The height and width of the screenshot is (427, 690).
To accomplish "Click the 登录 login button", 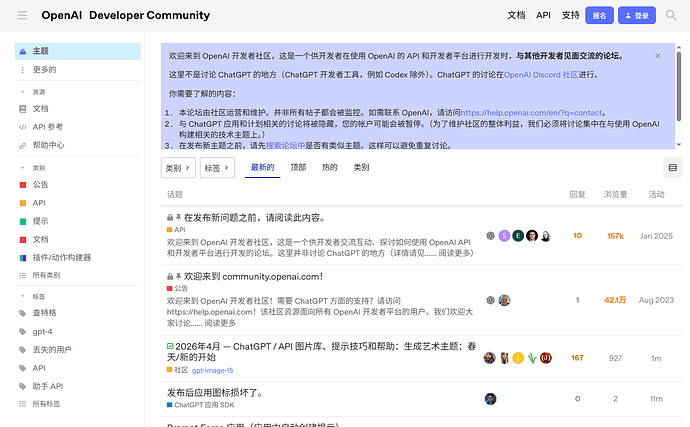I will tap(637, 15).
